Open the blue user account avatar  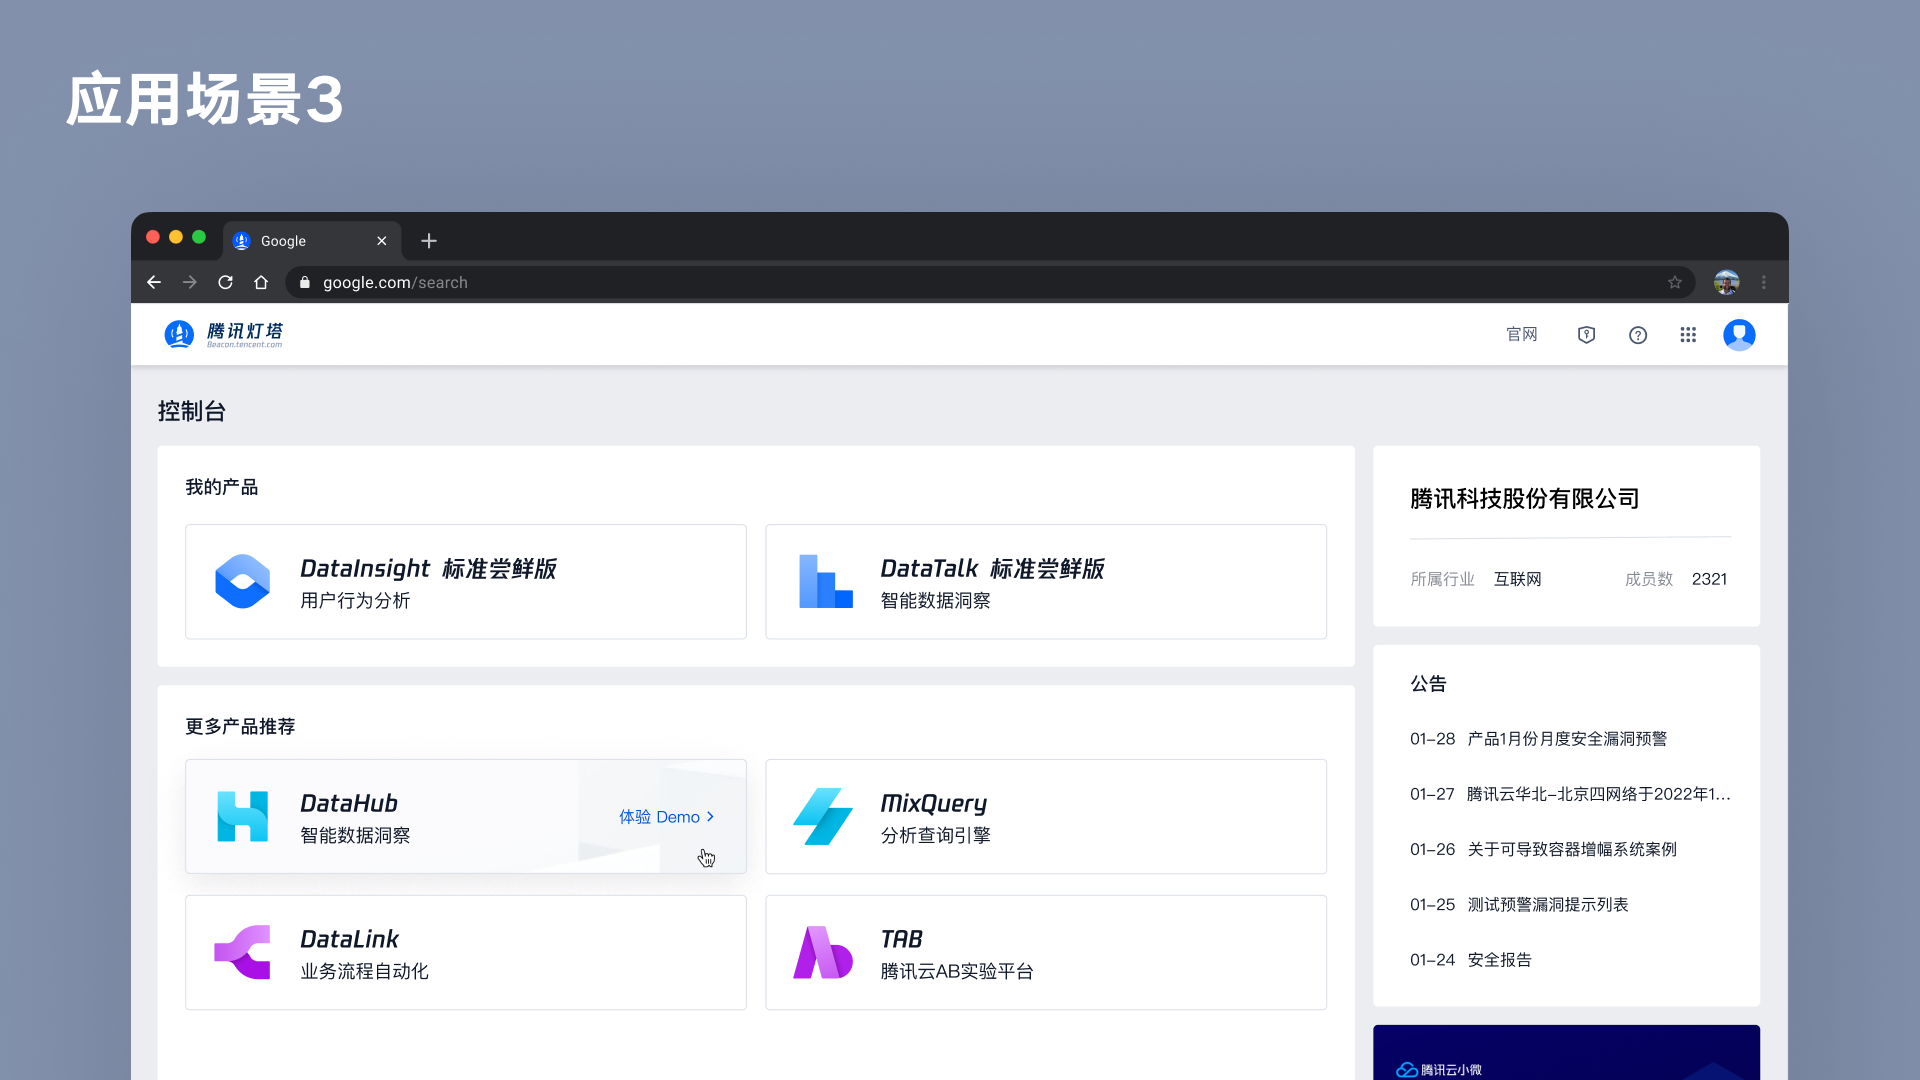pyautogui.click(x=1739, y=335)
